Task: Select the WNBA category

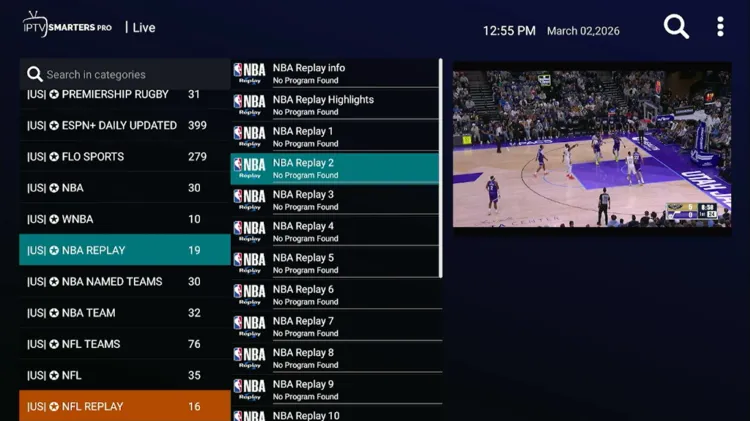Action: coord(125,219)
